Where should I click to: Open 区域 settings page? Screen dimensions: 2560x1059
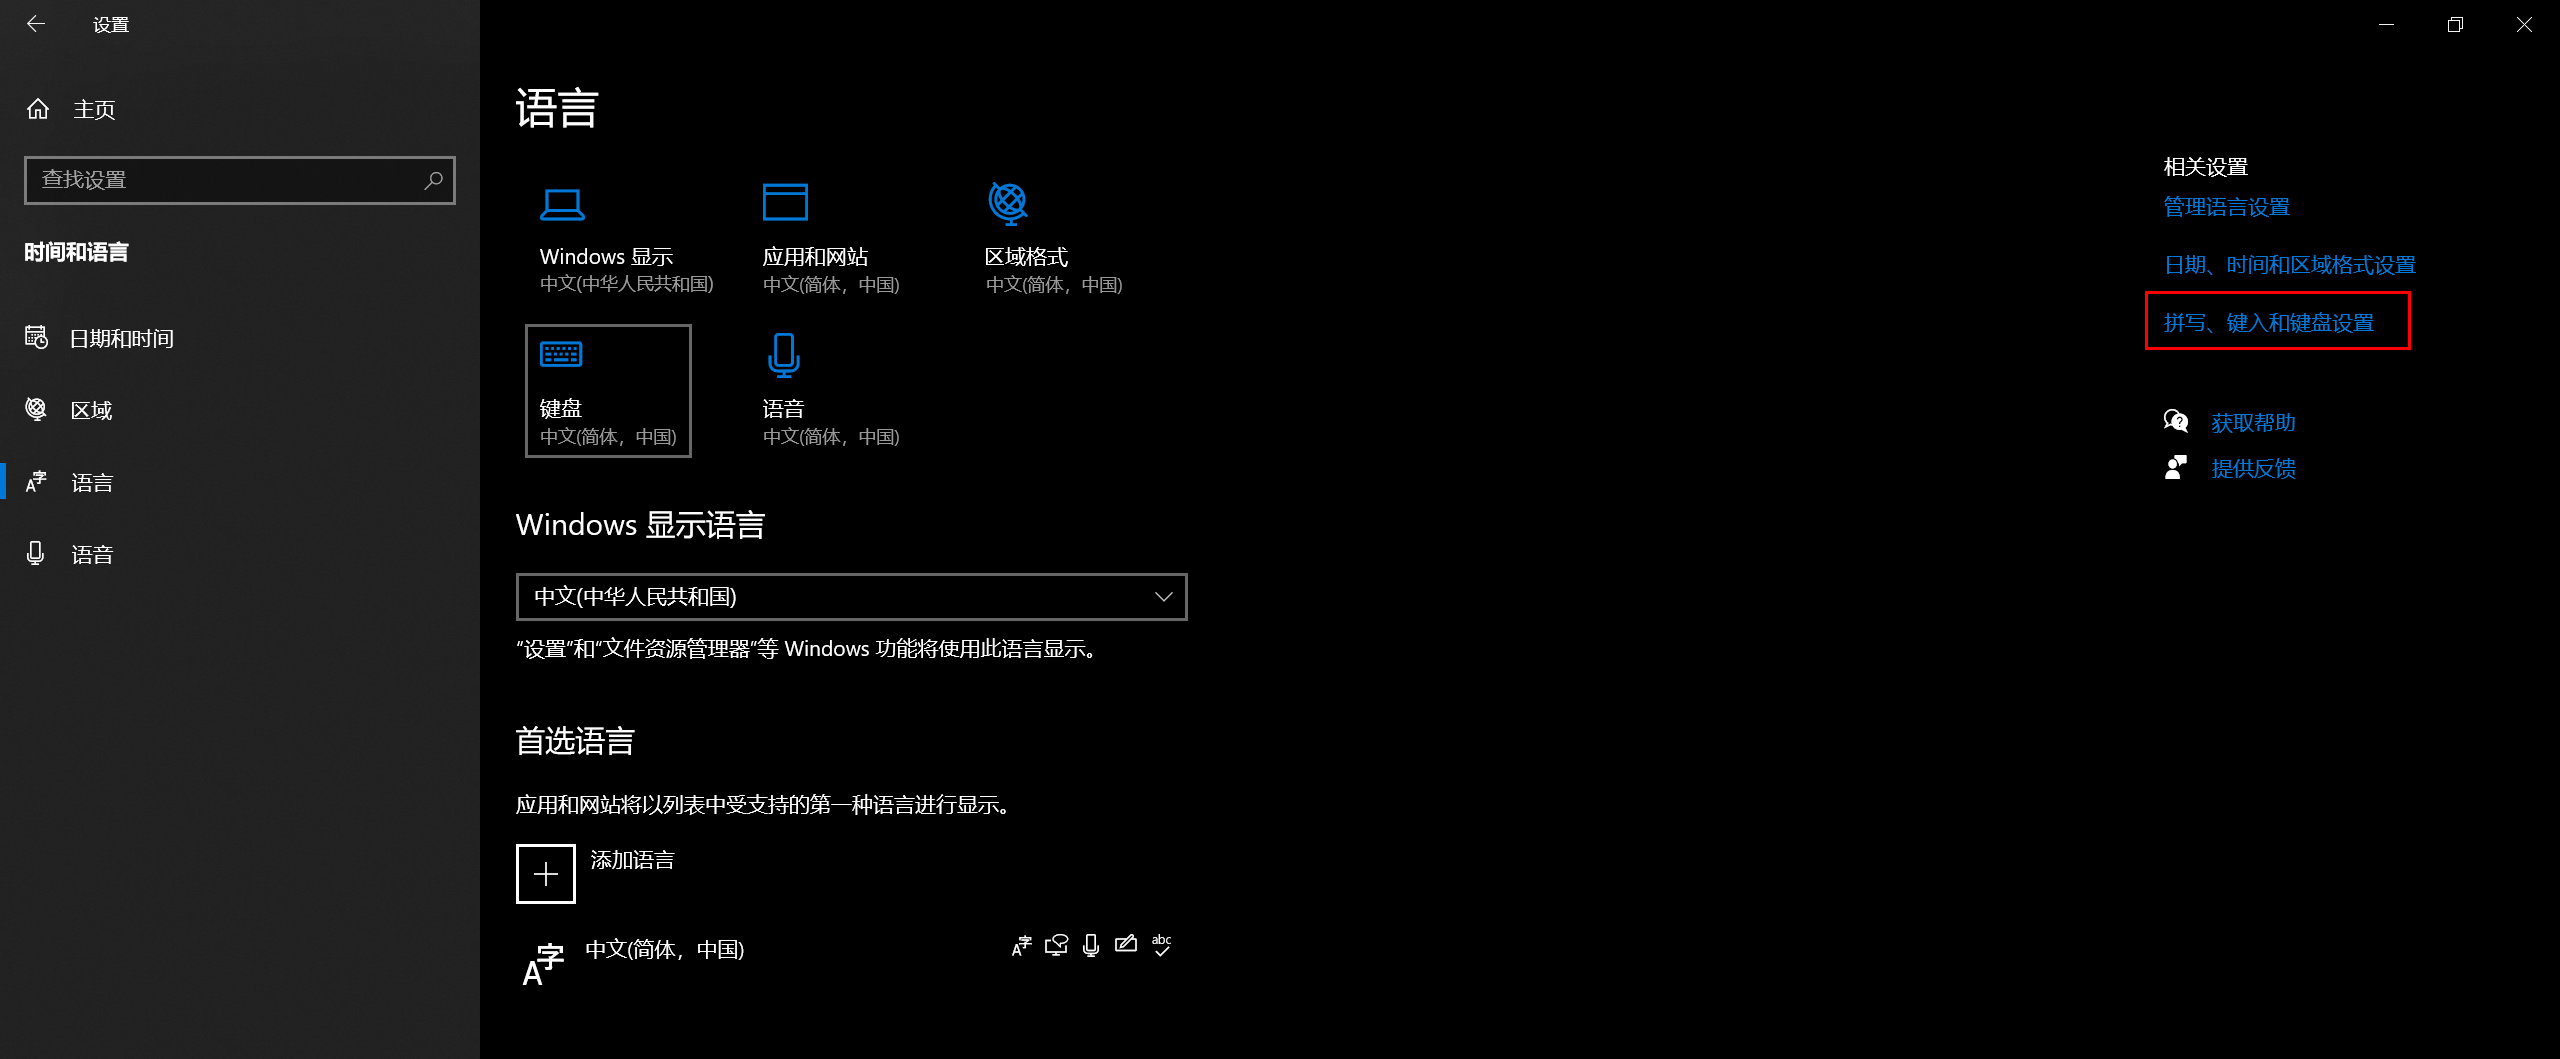tap(91, 410)
